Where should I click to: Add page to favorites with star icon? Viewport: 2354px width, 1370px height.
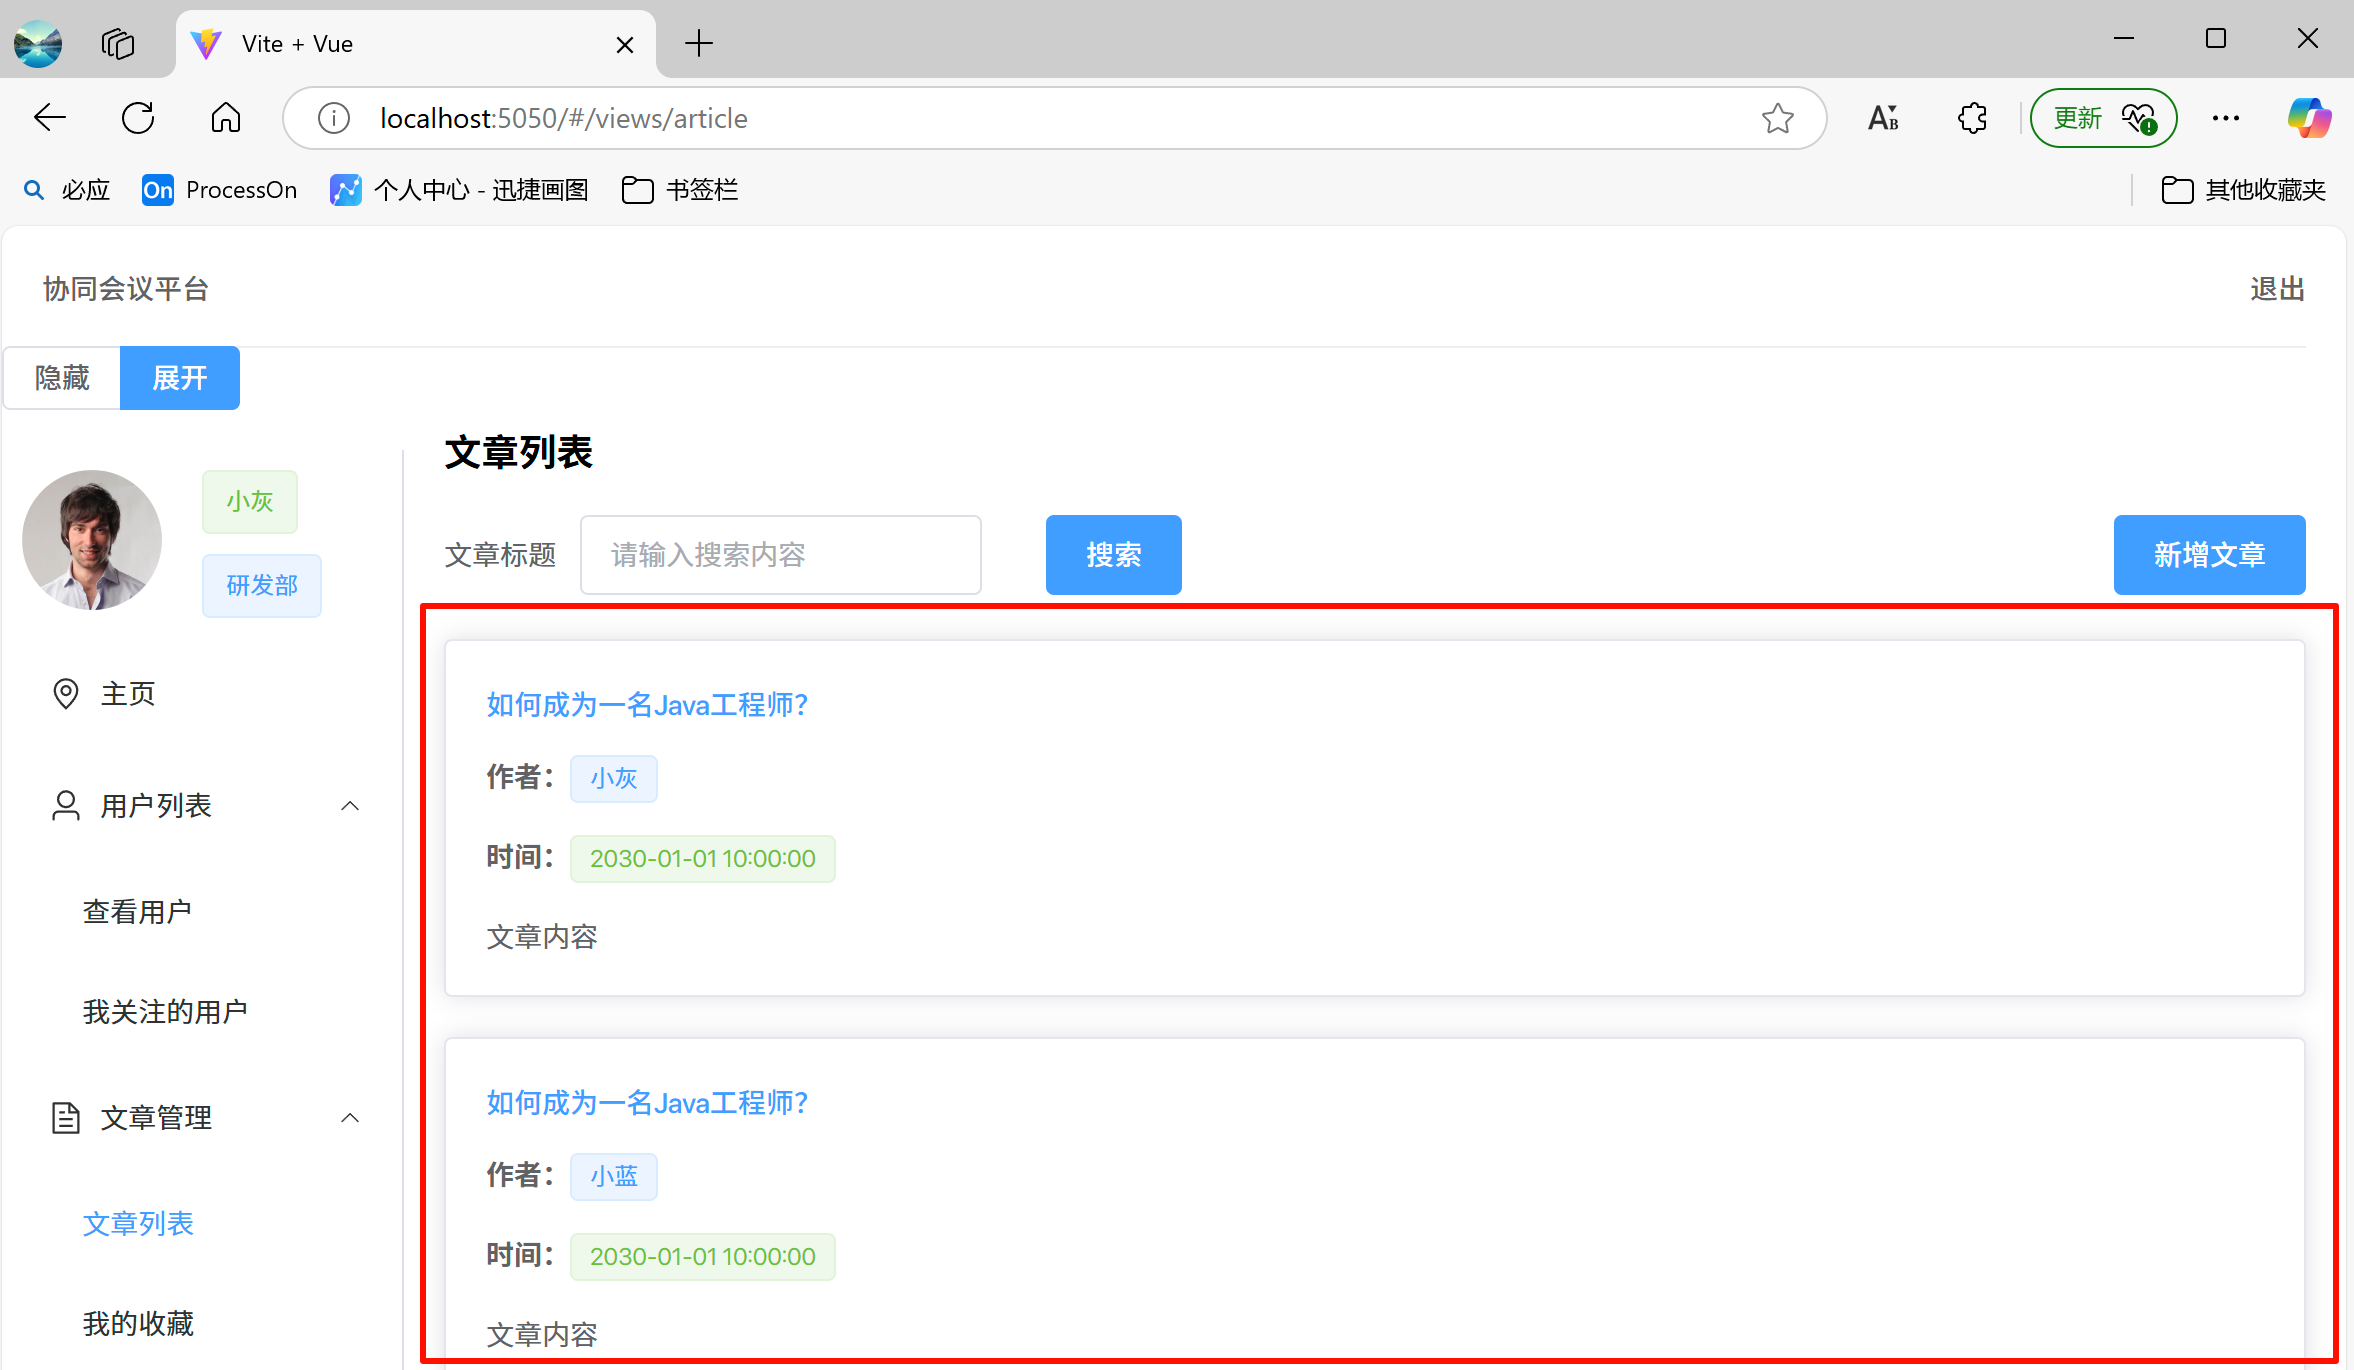click(1777, 118)
